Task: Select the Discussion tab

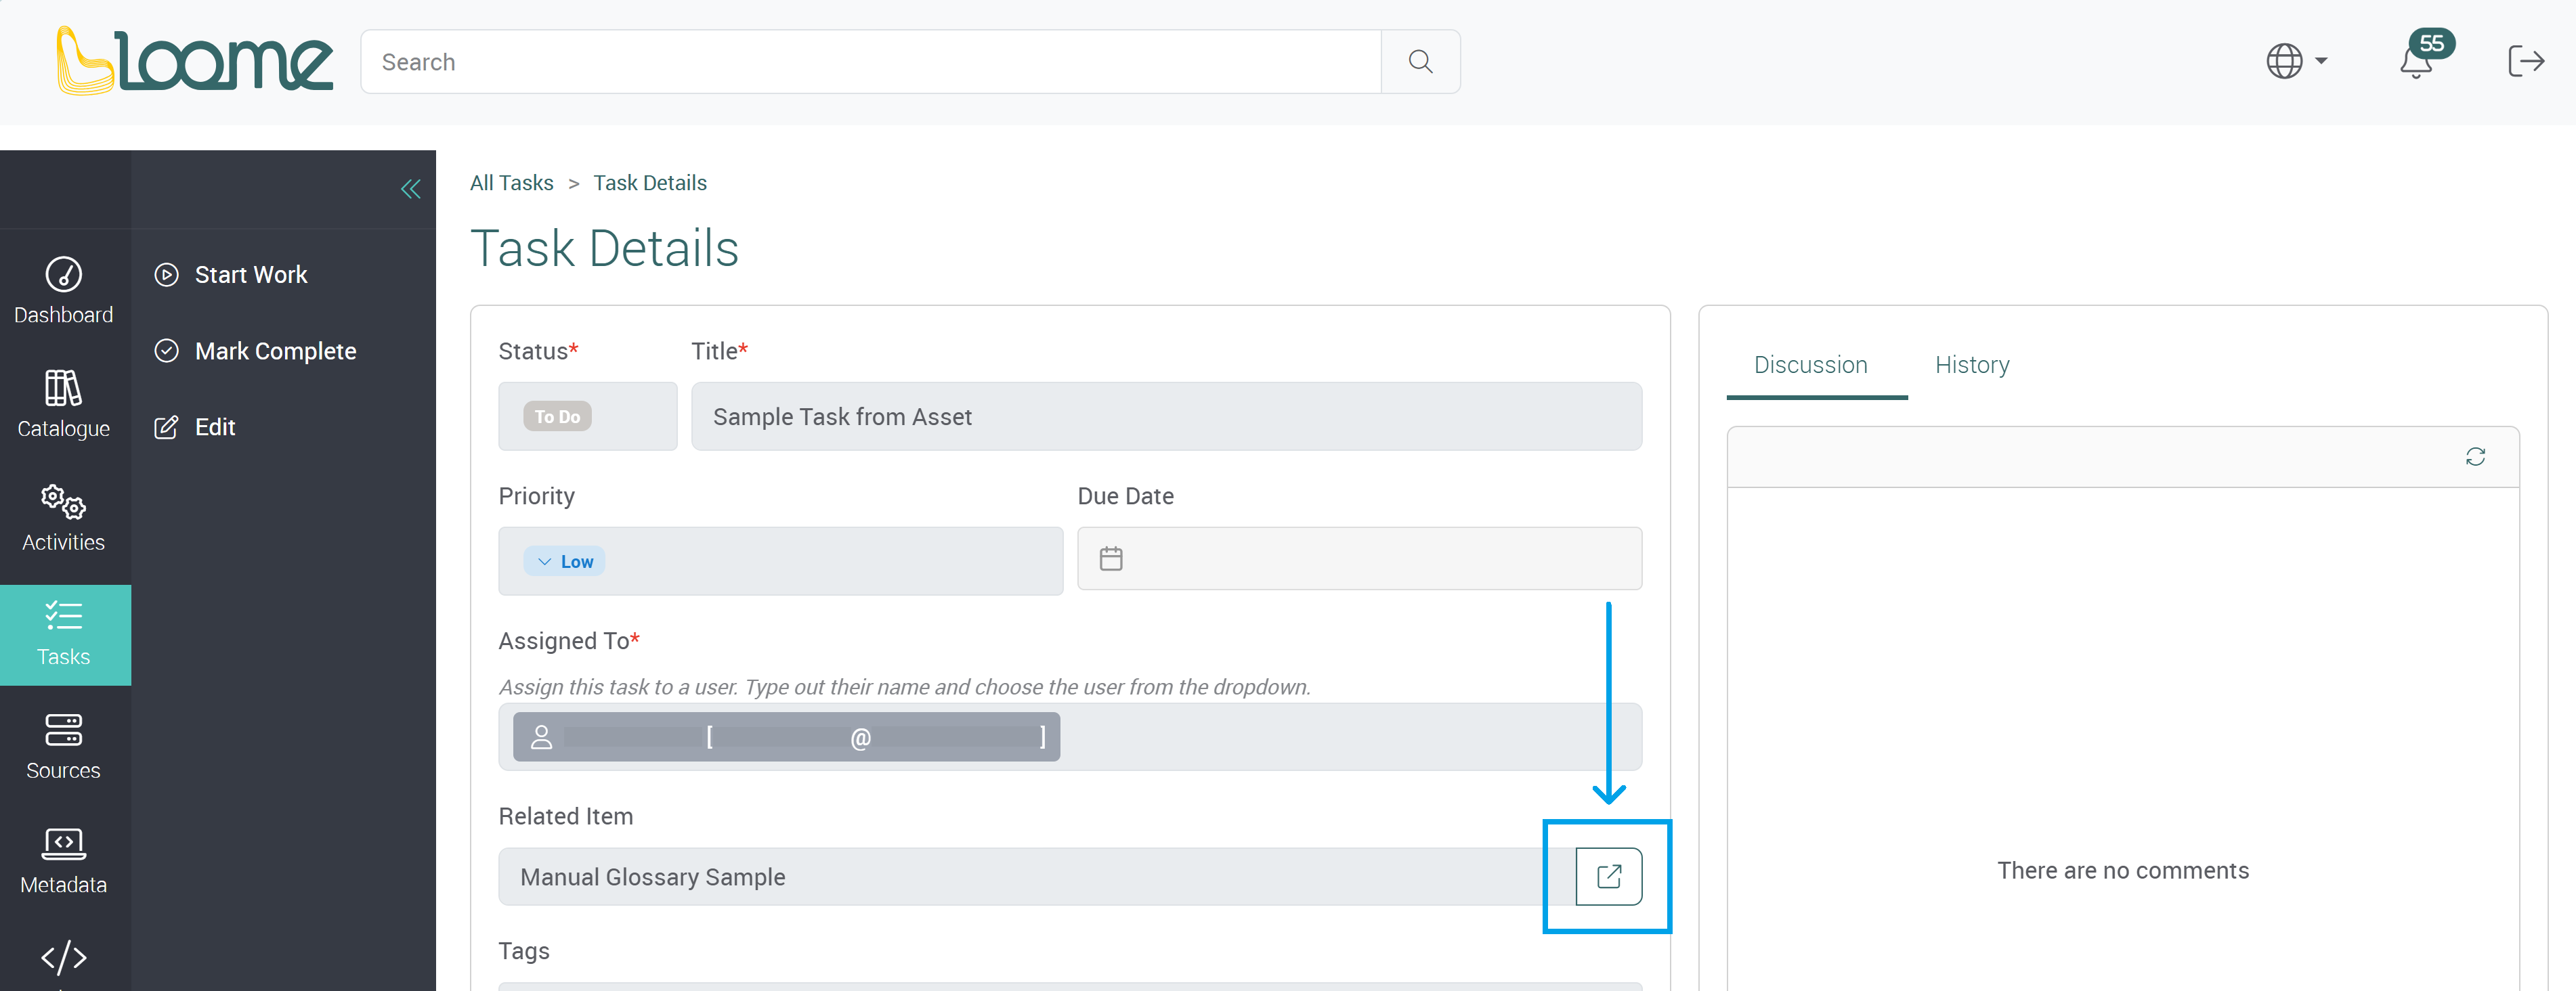Action: (1811, 364)
